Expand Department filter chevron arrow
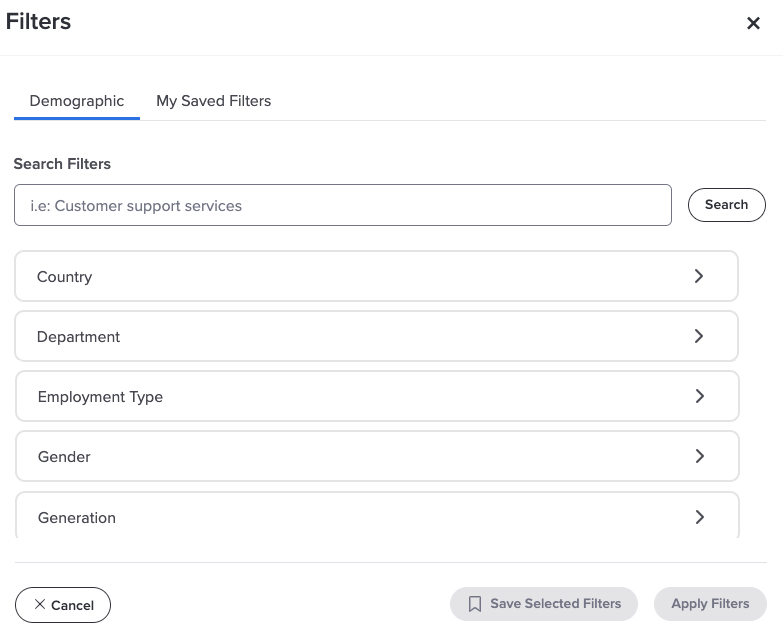The image size is (783, 636). point(699,336)
